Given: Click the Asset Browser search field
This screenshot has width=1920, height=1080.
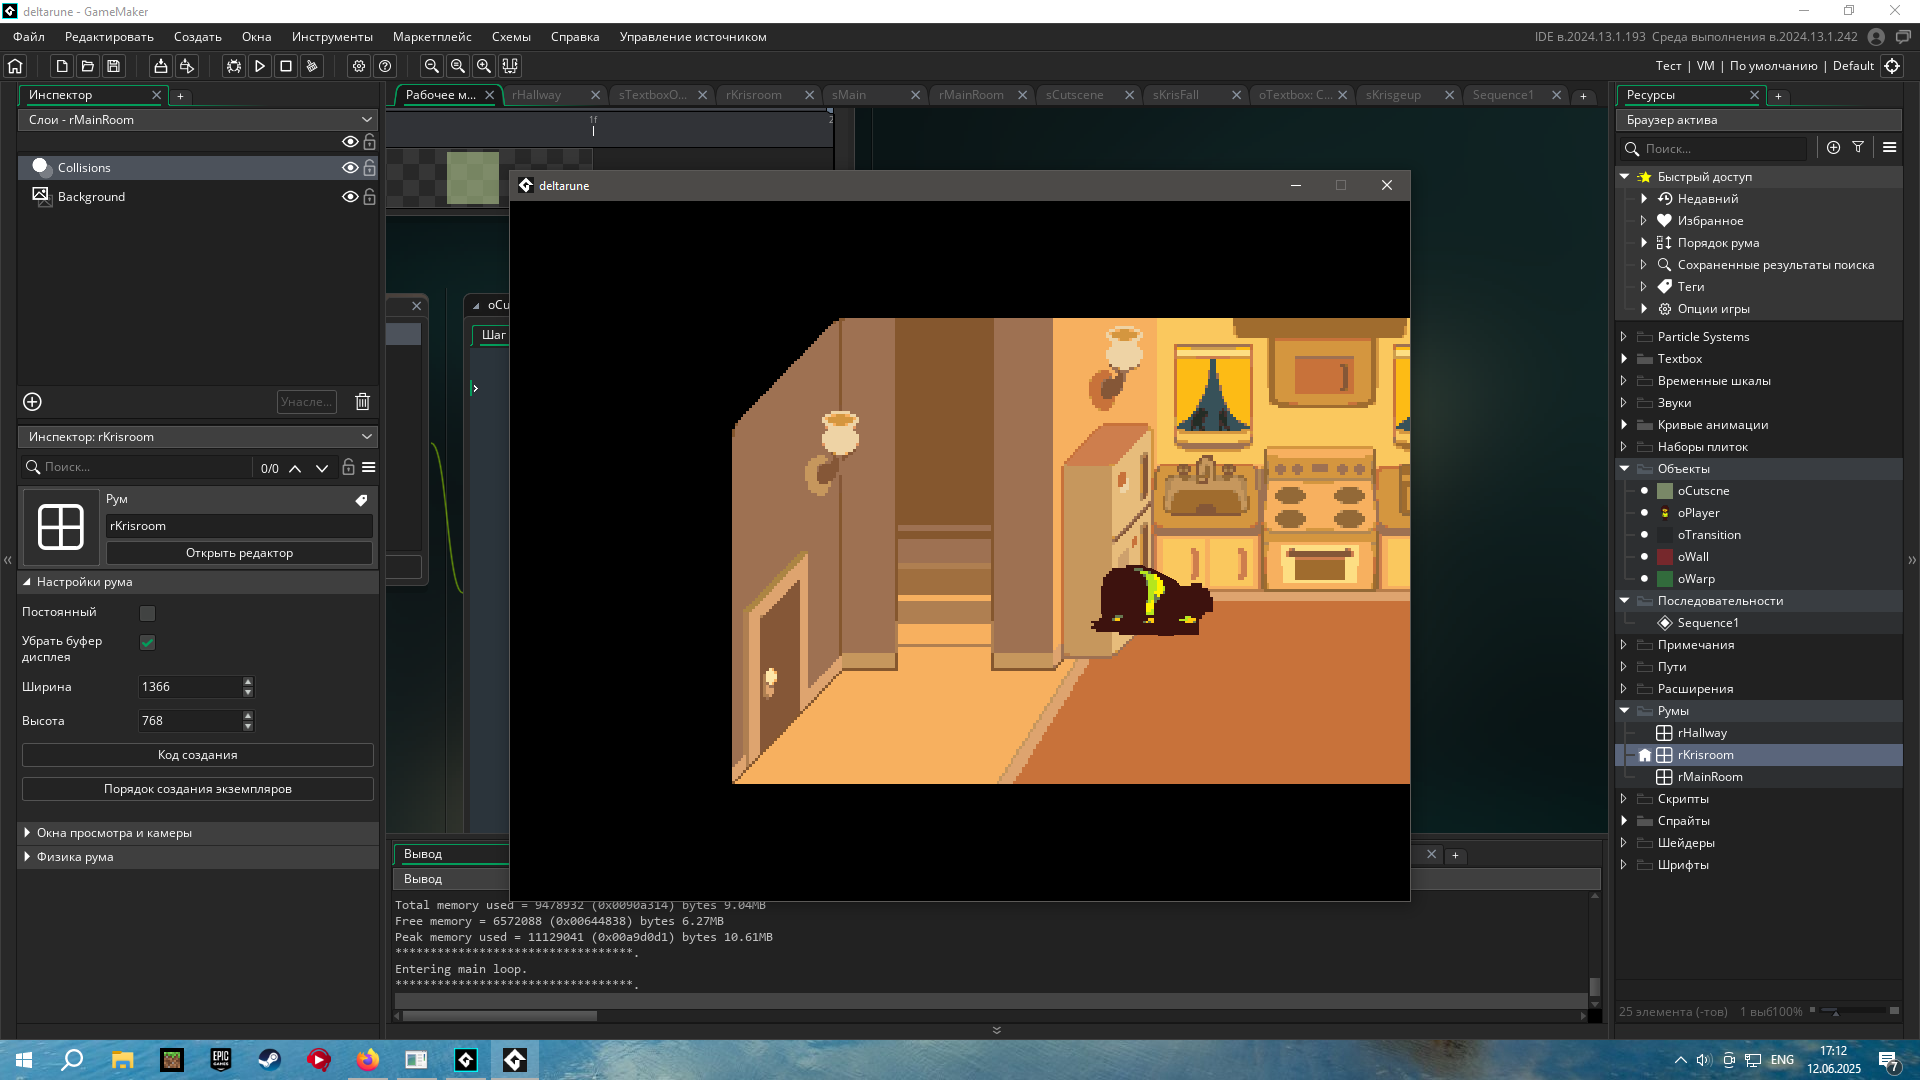Looking at the screenshot, I should 1713,149.
